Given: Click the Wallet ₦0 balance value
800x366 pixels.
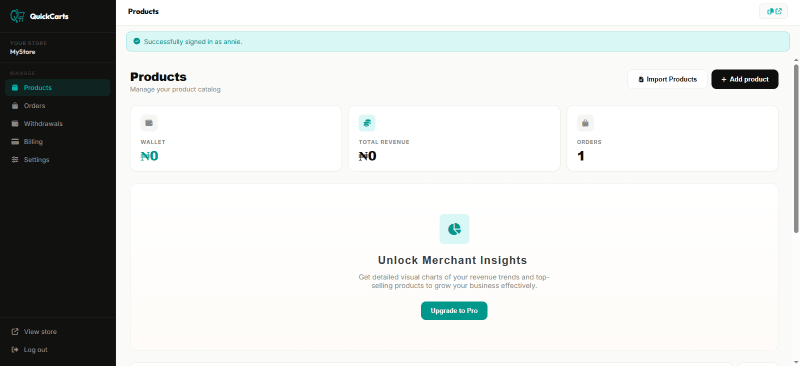Looking at the screenshot, I should [149, 156].
